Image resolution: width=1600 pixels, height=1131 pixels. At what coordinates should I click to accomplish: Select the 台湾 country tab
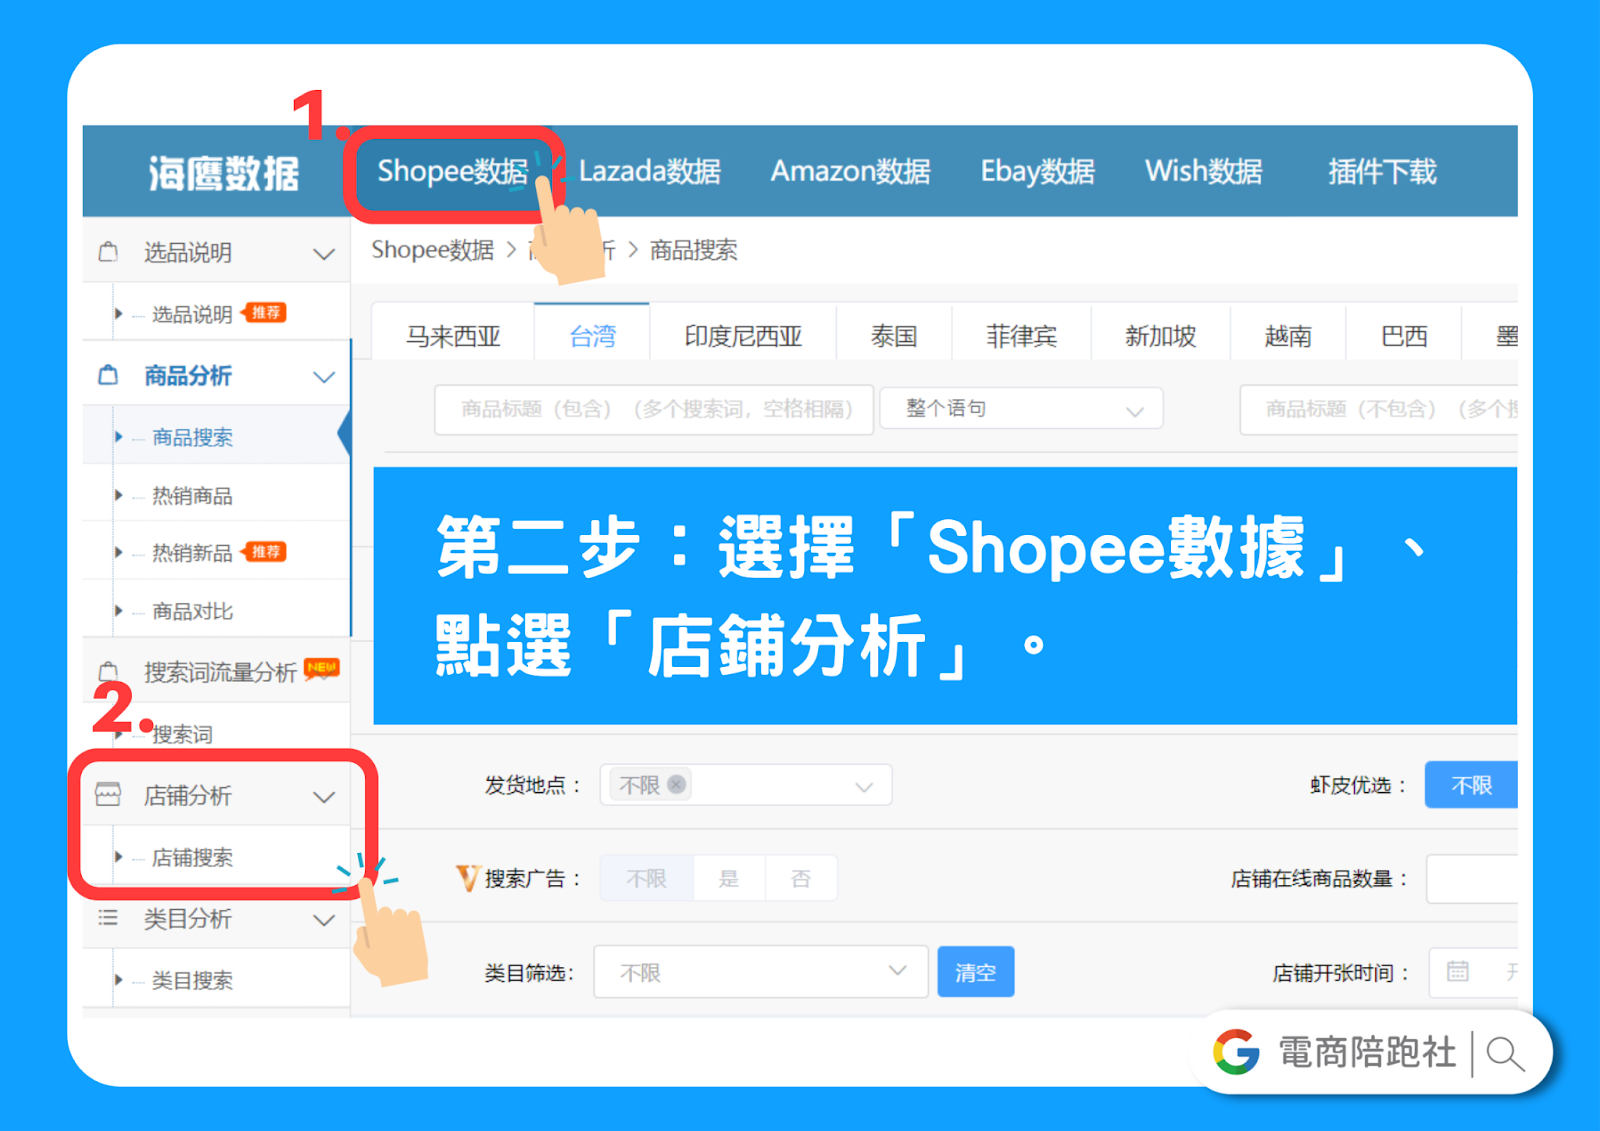point(592,335)
